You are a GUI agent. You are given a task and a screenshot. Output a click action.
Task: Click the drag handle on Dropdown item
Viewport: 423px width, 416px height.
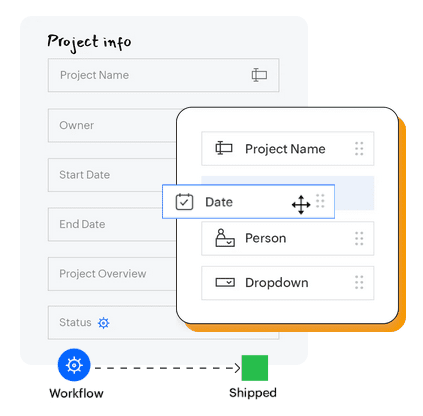click(359, 282)
